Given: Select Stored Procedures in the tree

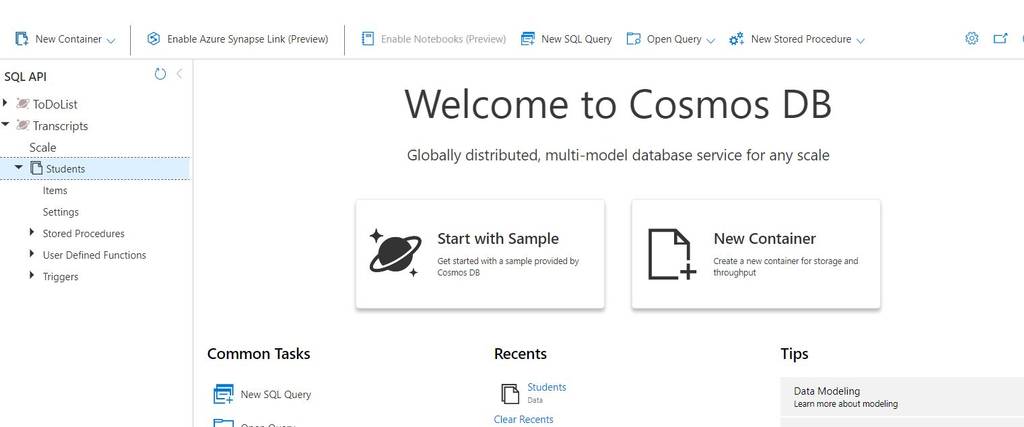Looking at the screenshot, I should tap(84, 234).
